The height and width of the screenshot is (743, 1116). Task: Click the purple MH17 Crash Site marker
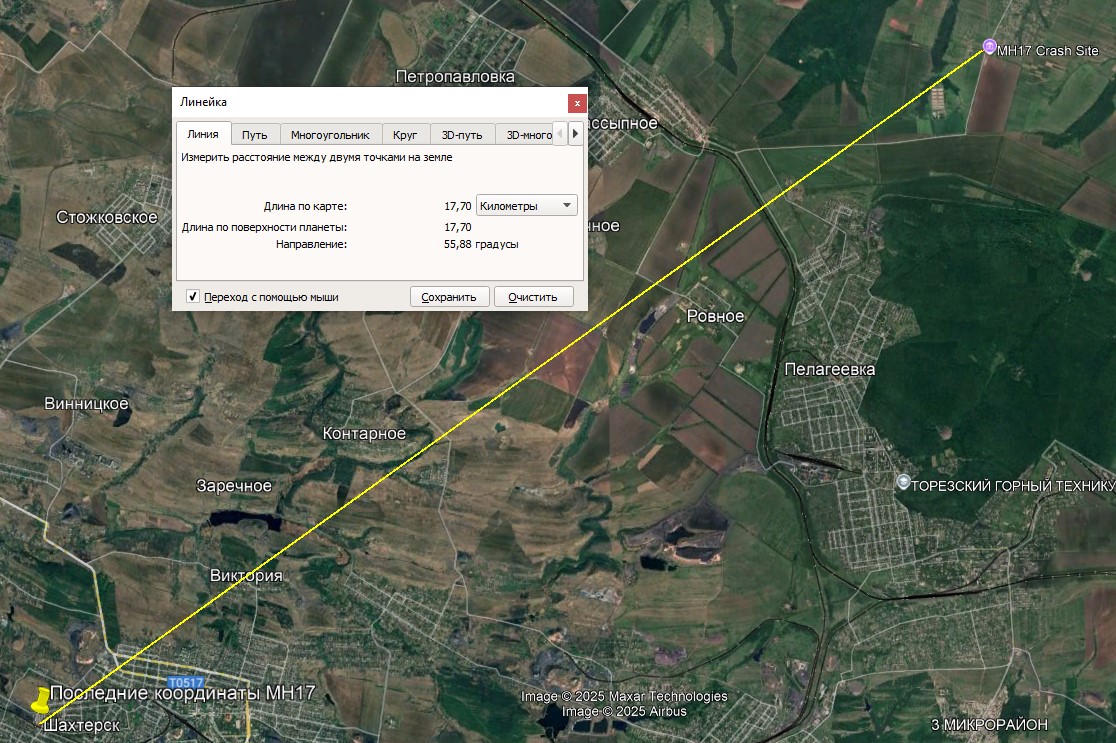[x=989, y=47]
